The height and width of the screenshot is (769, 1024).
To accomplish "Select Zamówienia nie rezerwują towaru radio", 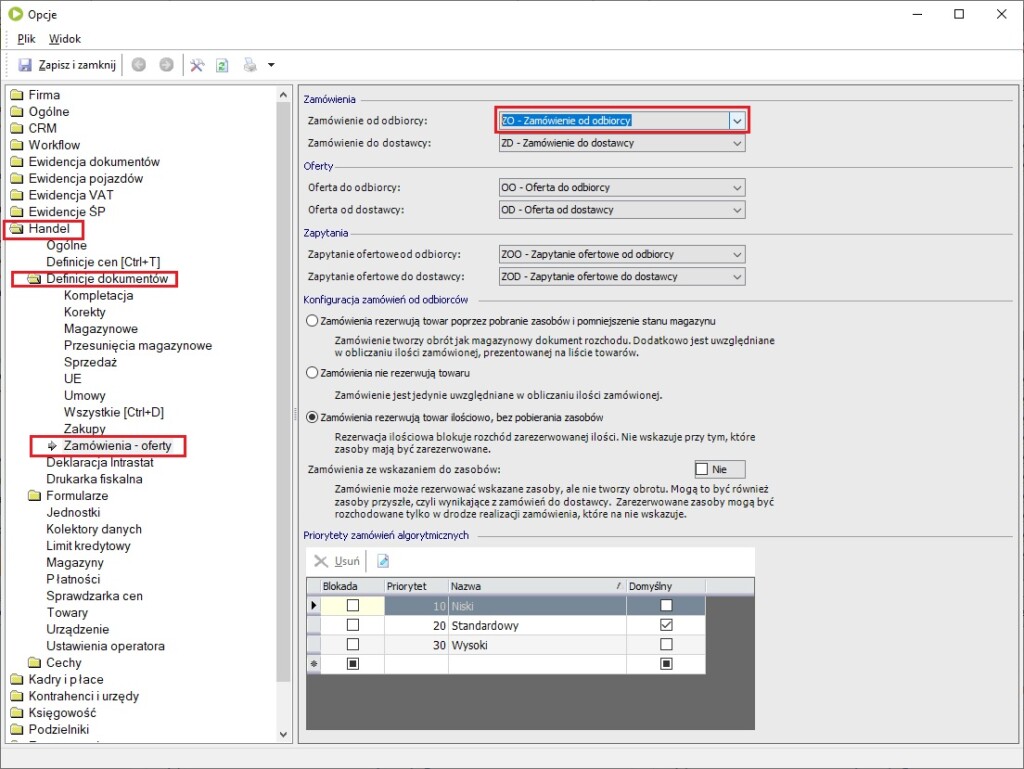I will [x=312, y=373].
